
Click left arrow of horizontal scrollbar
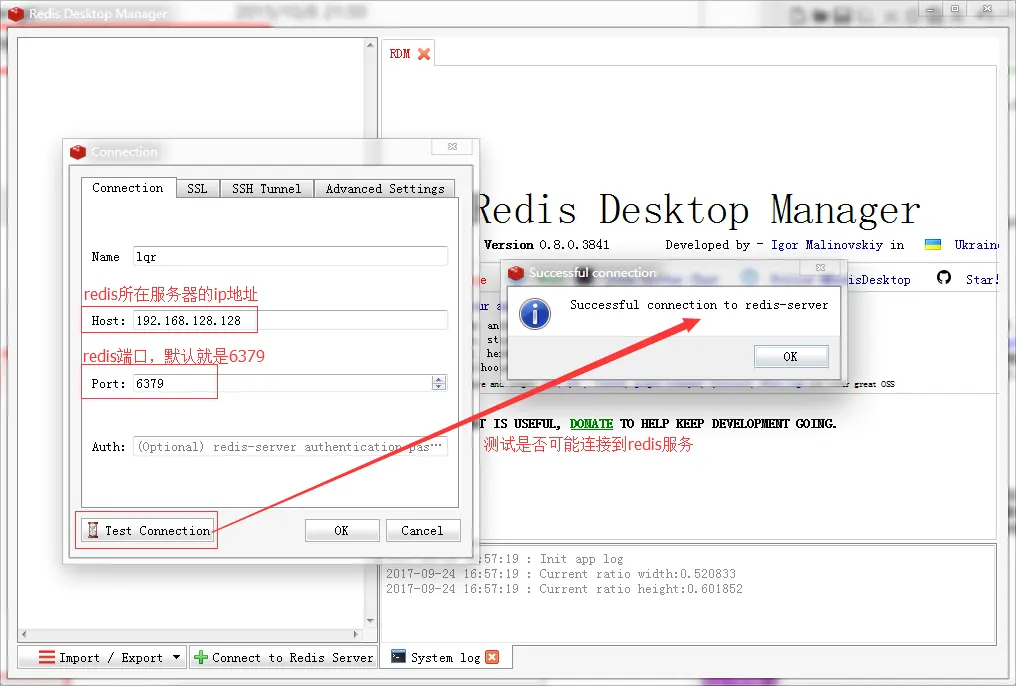[24, 634]
